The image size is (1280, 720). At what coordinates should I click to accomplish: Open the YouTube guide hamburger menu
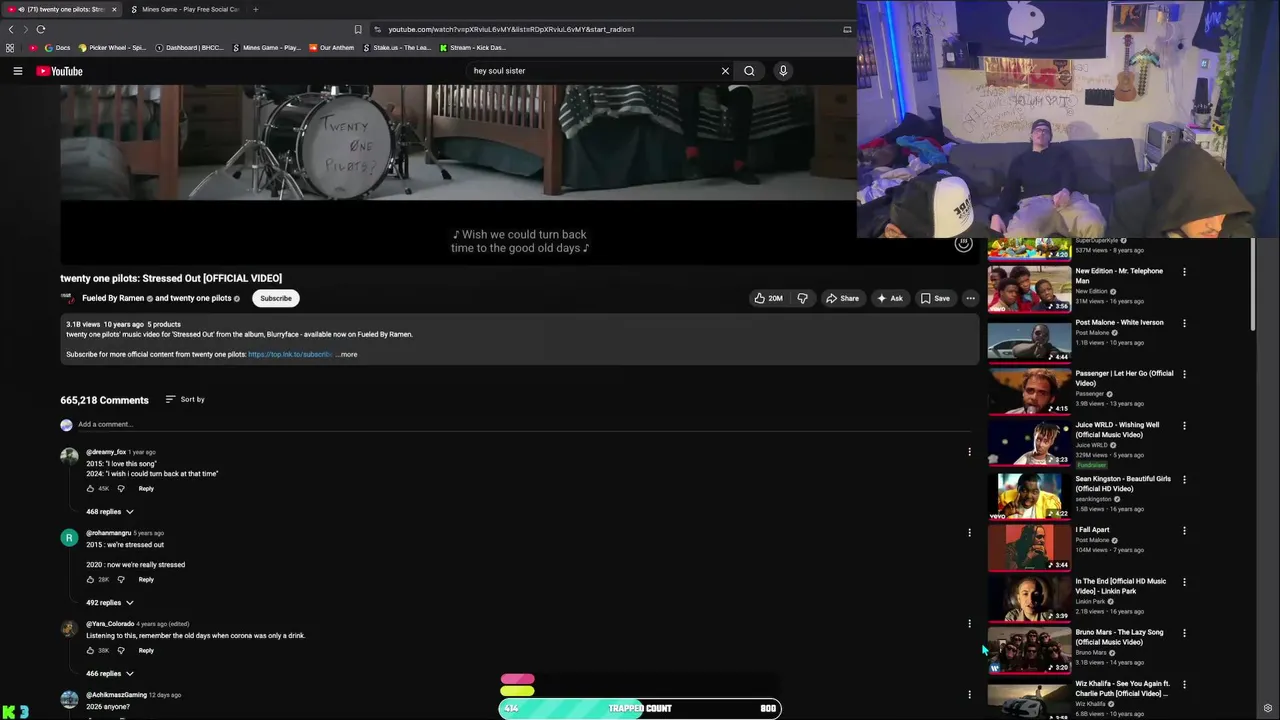pyautogui.click(x=17, y=71)
